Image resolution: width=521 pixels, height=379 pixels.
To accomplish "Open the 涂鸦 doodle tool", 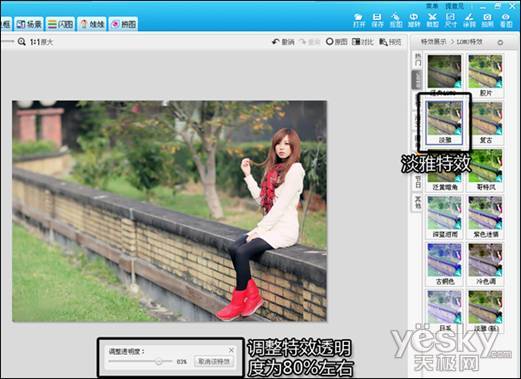I will click(x=469, y=21).
